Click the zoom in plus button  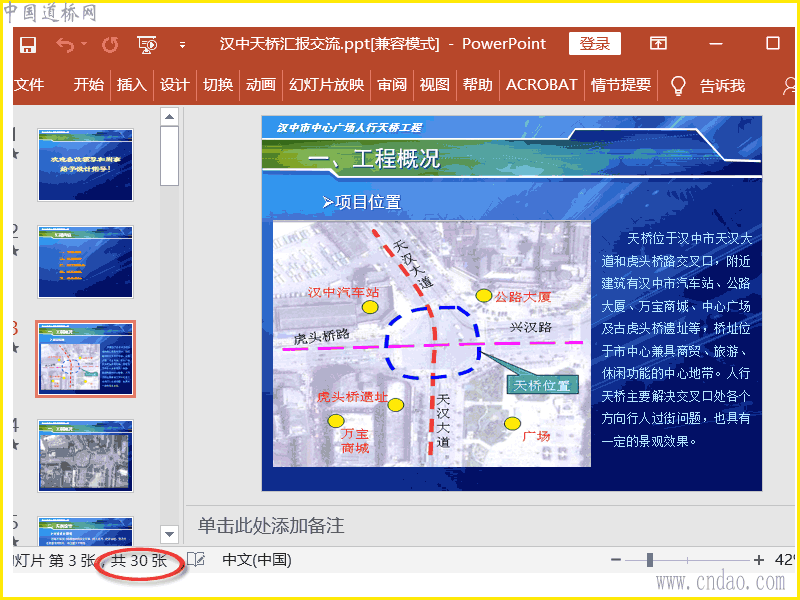tap(759, 560)
